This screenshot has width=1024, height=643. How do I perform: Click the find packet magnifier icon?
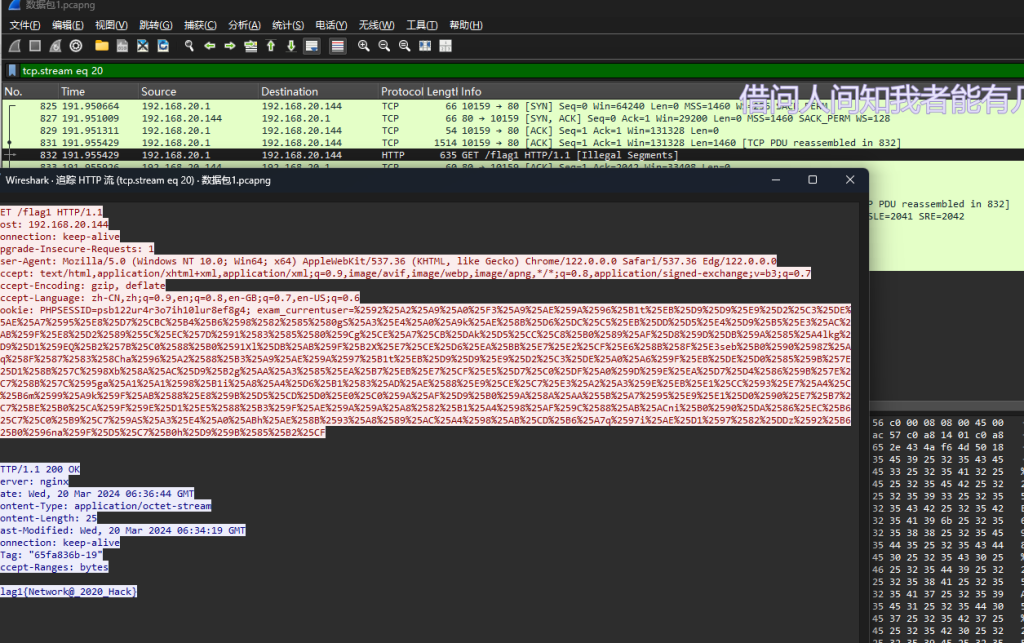pyautogui.click(x=188, y=46)
